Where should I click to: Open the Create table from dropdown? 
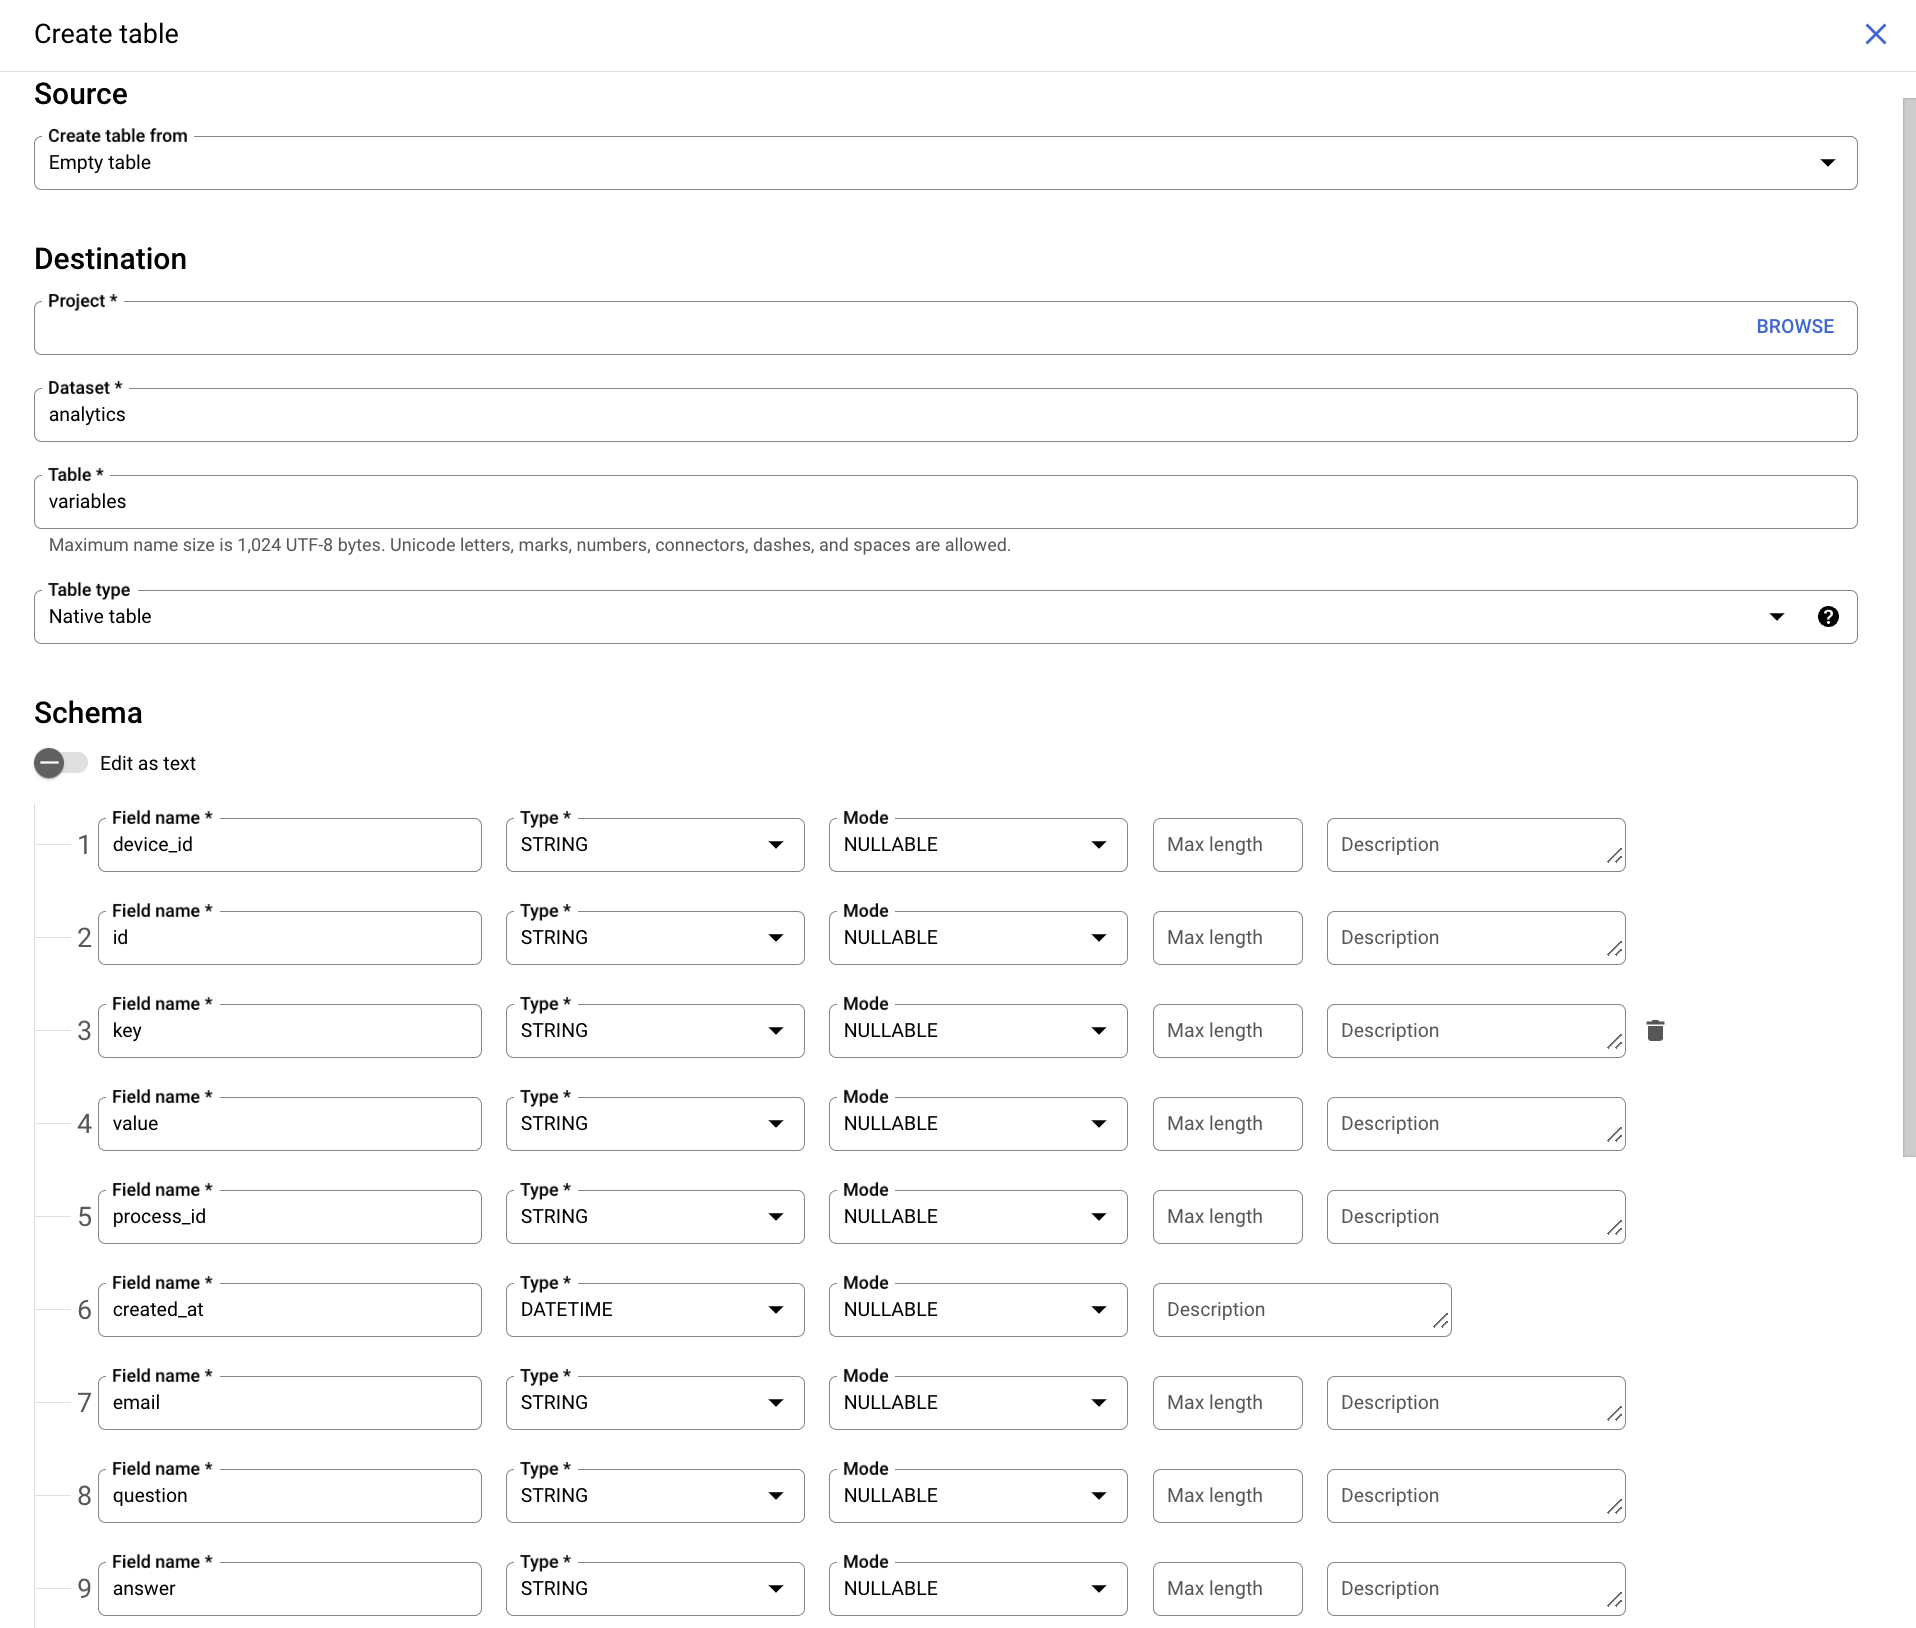(x=1827, y=162)
